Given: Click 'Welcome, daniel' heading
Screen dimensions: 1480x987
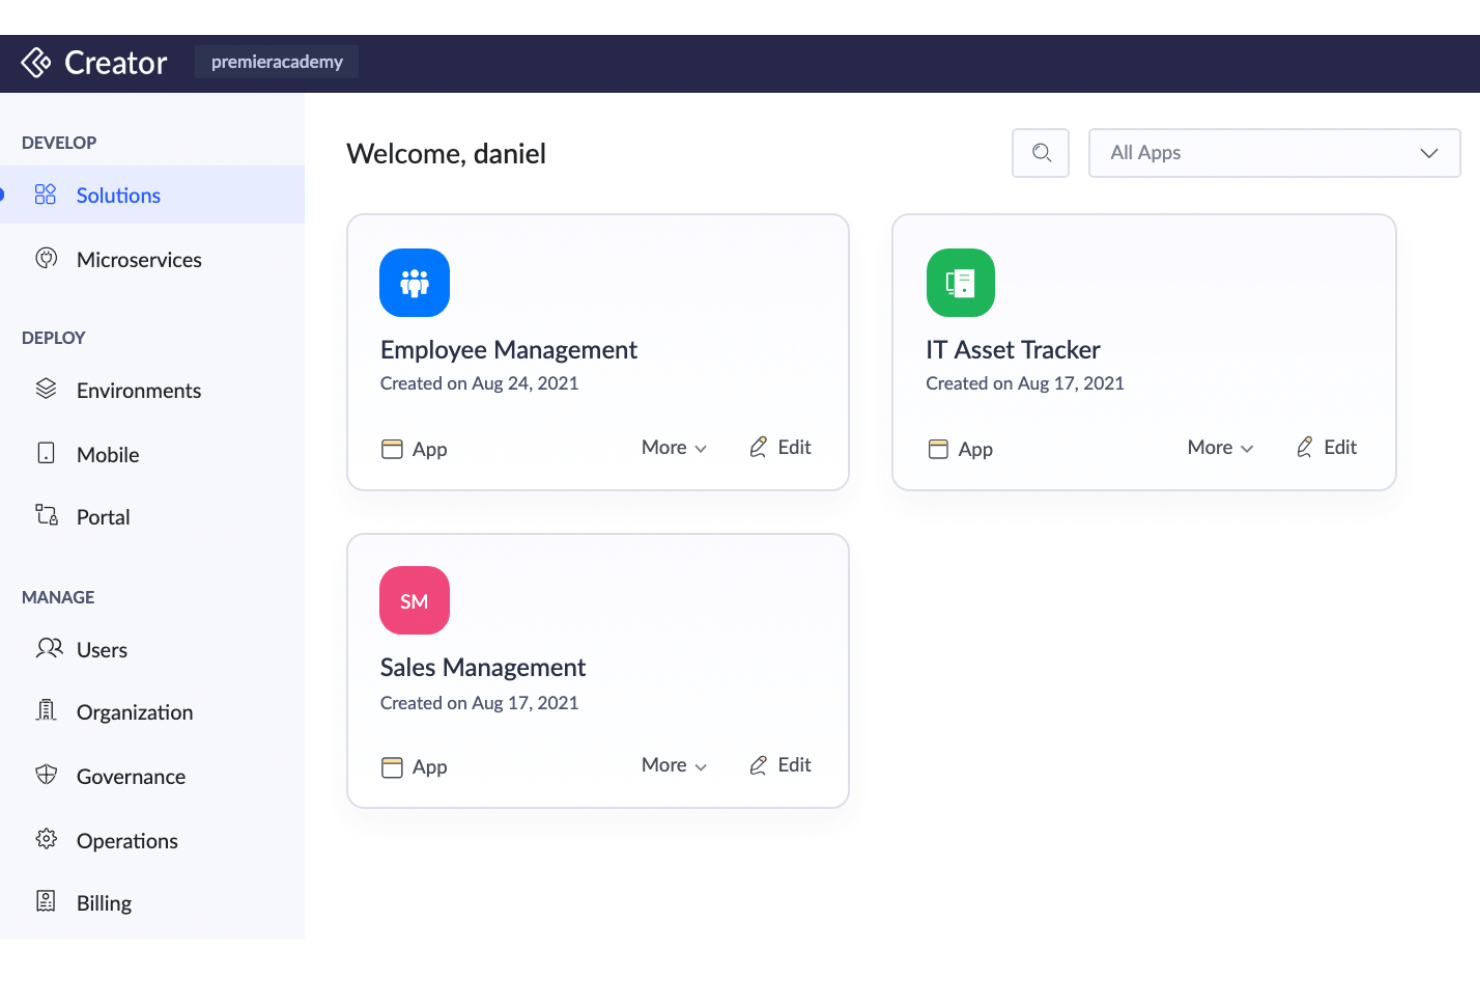Looking at the screenshot, I should click(446, 154).
